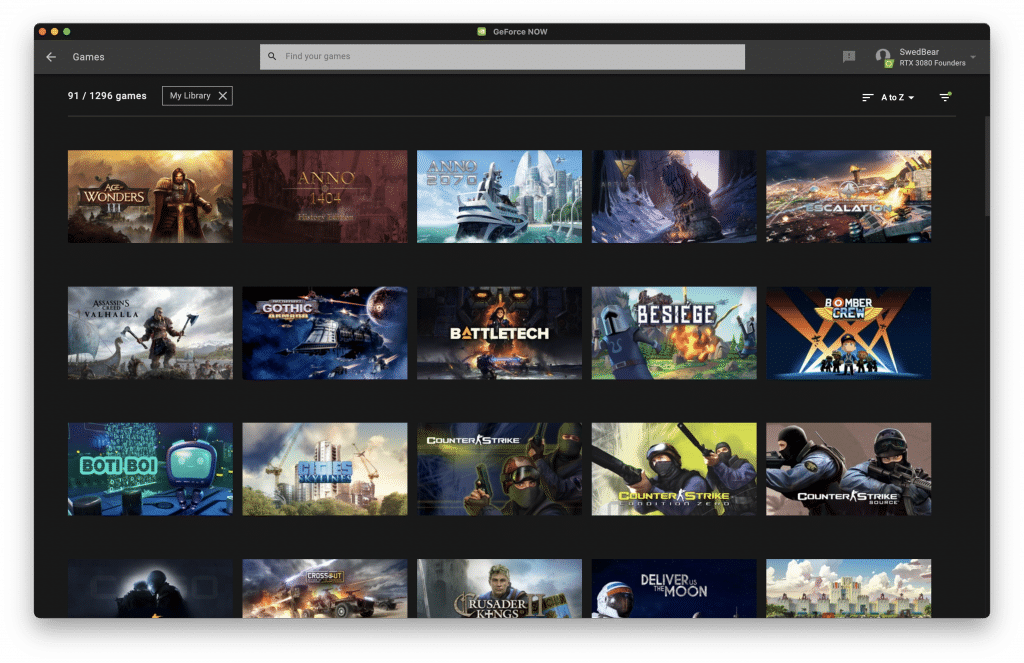
Task: Open the Gothic Armada game thumbnail
Action: point(325,333)
